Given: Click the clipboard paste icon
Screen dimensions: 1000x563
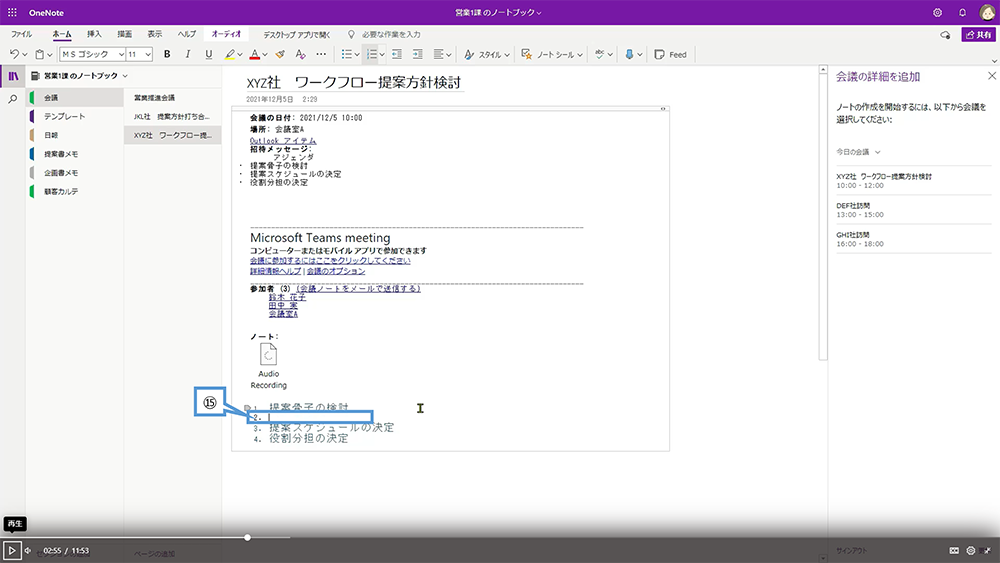Looking at the screenshot, I should pos(40,54).
